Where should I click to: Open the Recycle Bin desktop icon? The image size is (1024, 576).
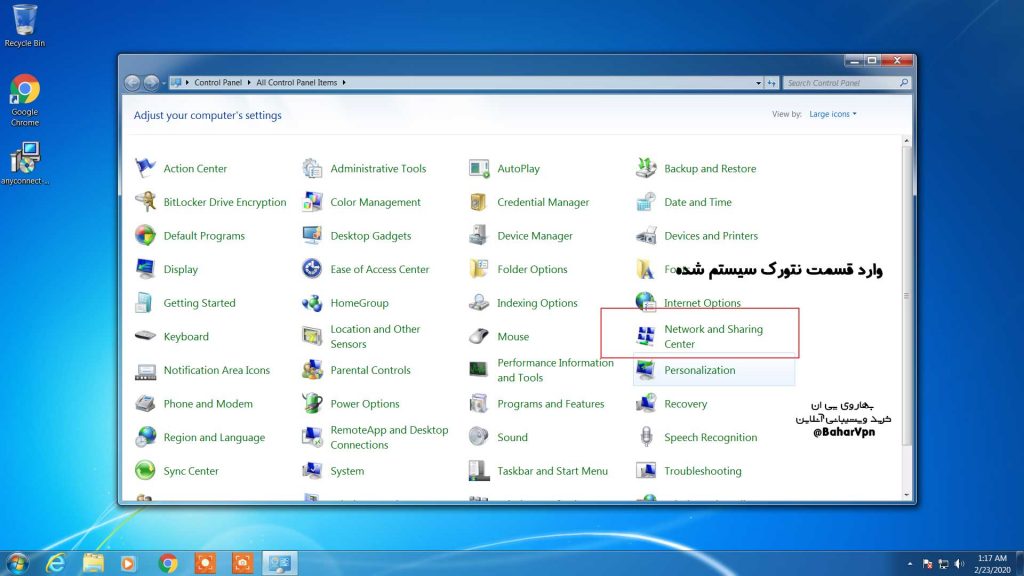click(24, 22)
